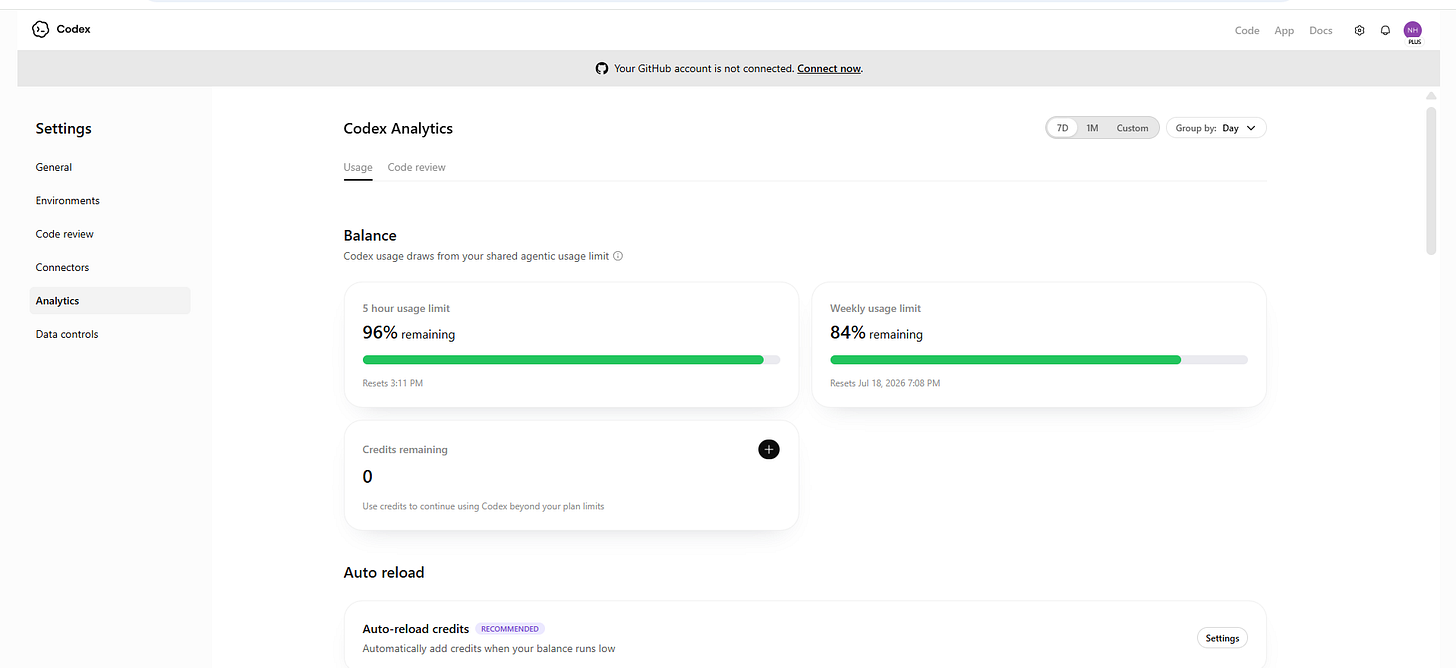
Task: Open Connectors settings
Action: pyautogui.click(x=110, y=267)
